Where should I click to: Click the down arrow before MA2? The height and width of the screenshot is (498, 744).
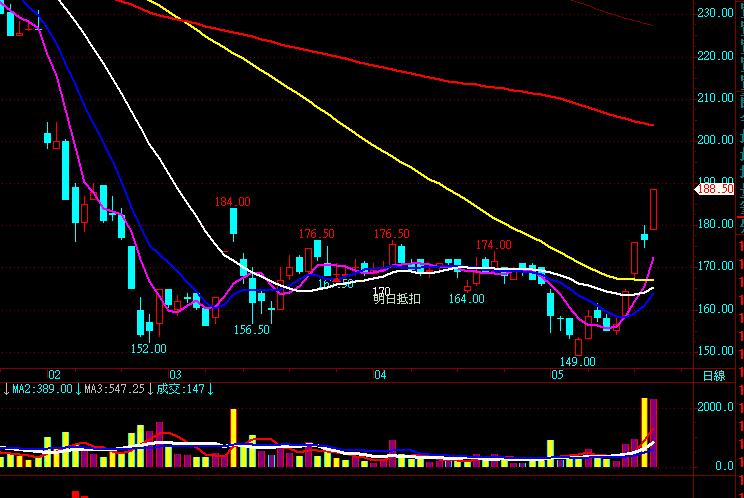pyautogui.click(x=6, y=389)
